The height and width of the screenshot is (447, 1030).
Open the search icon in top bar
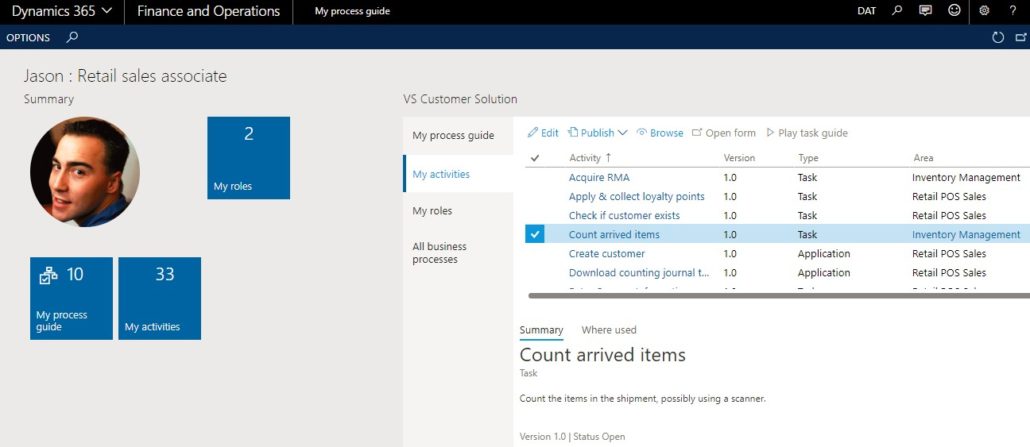click(x=897, y=11)
